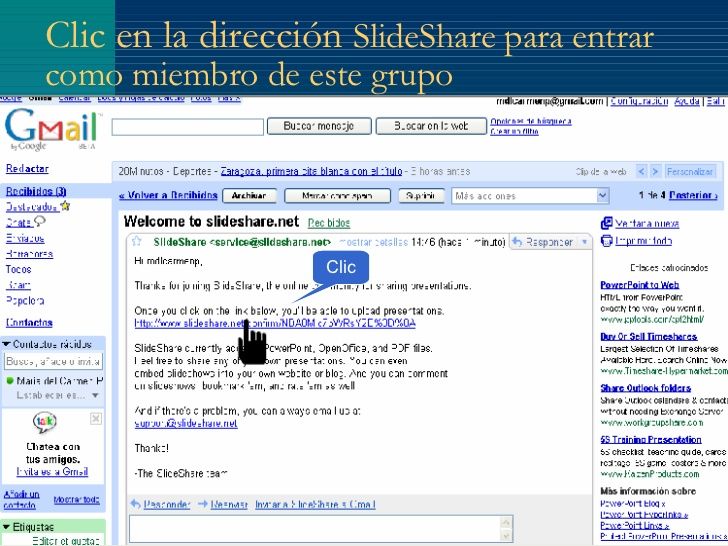Click the quick contacts search field
This screenshot has width=728, height=546.
click(53, 361)
